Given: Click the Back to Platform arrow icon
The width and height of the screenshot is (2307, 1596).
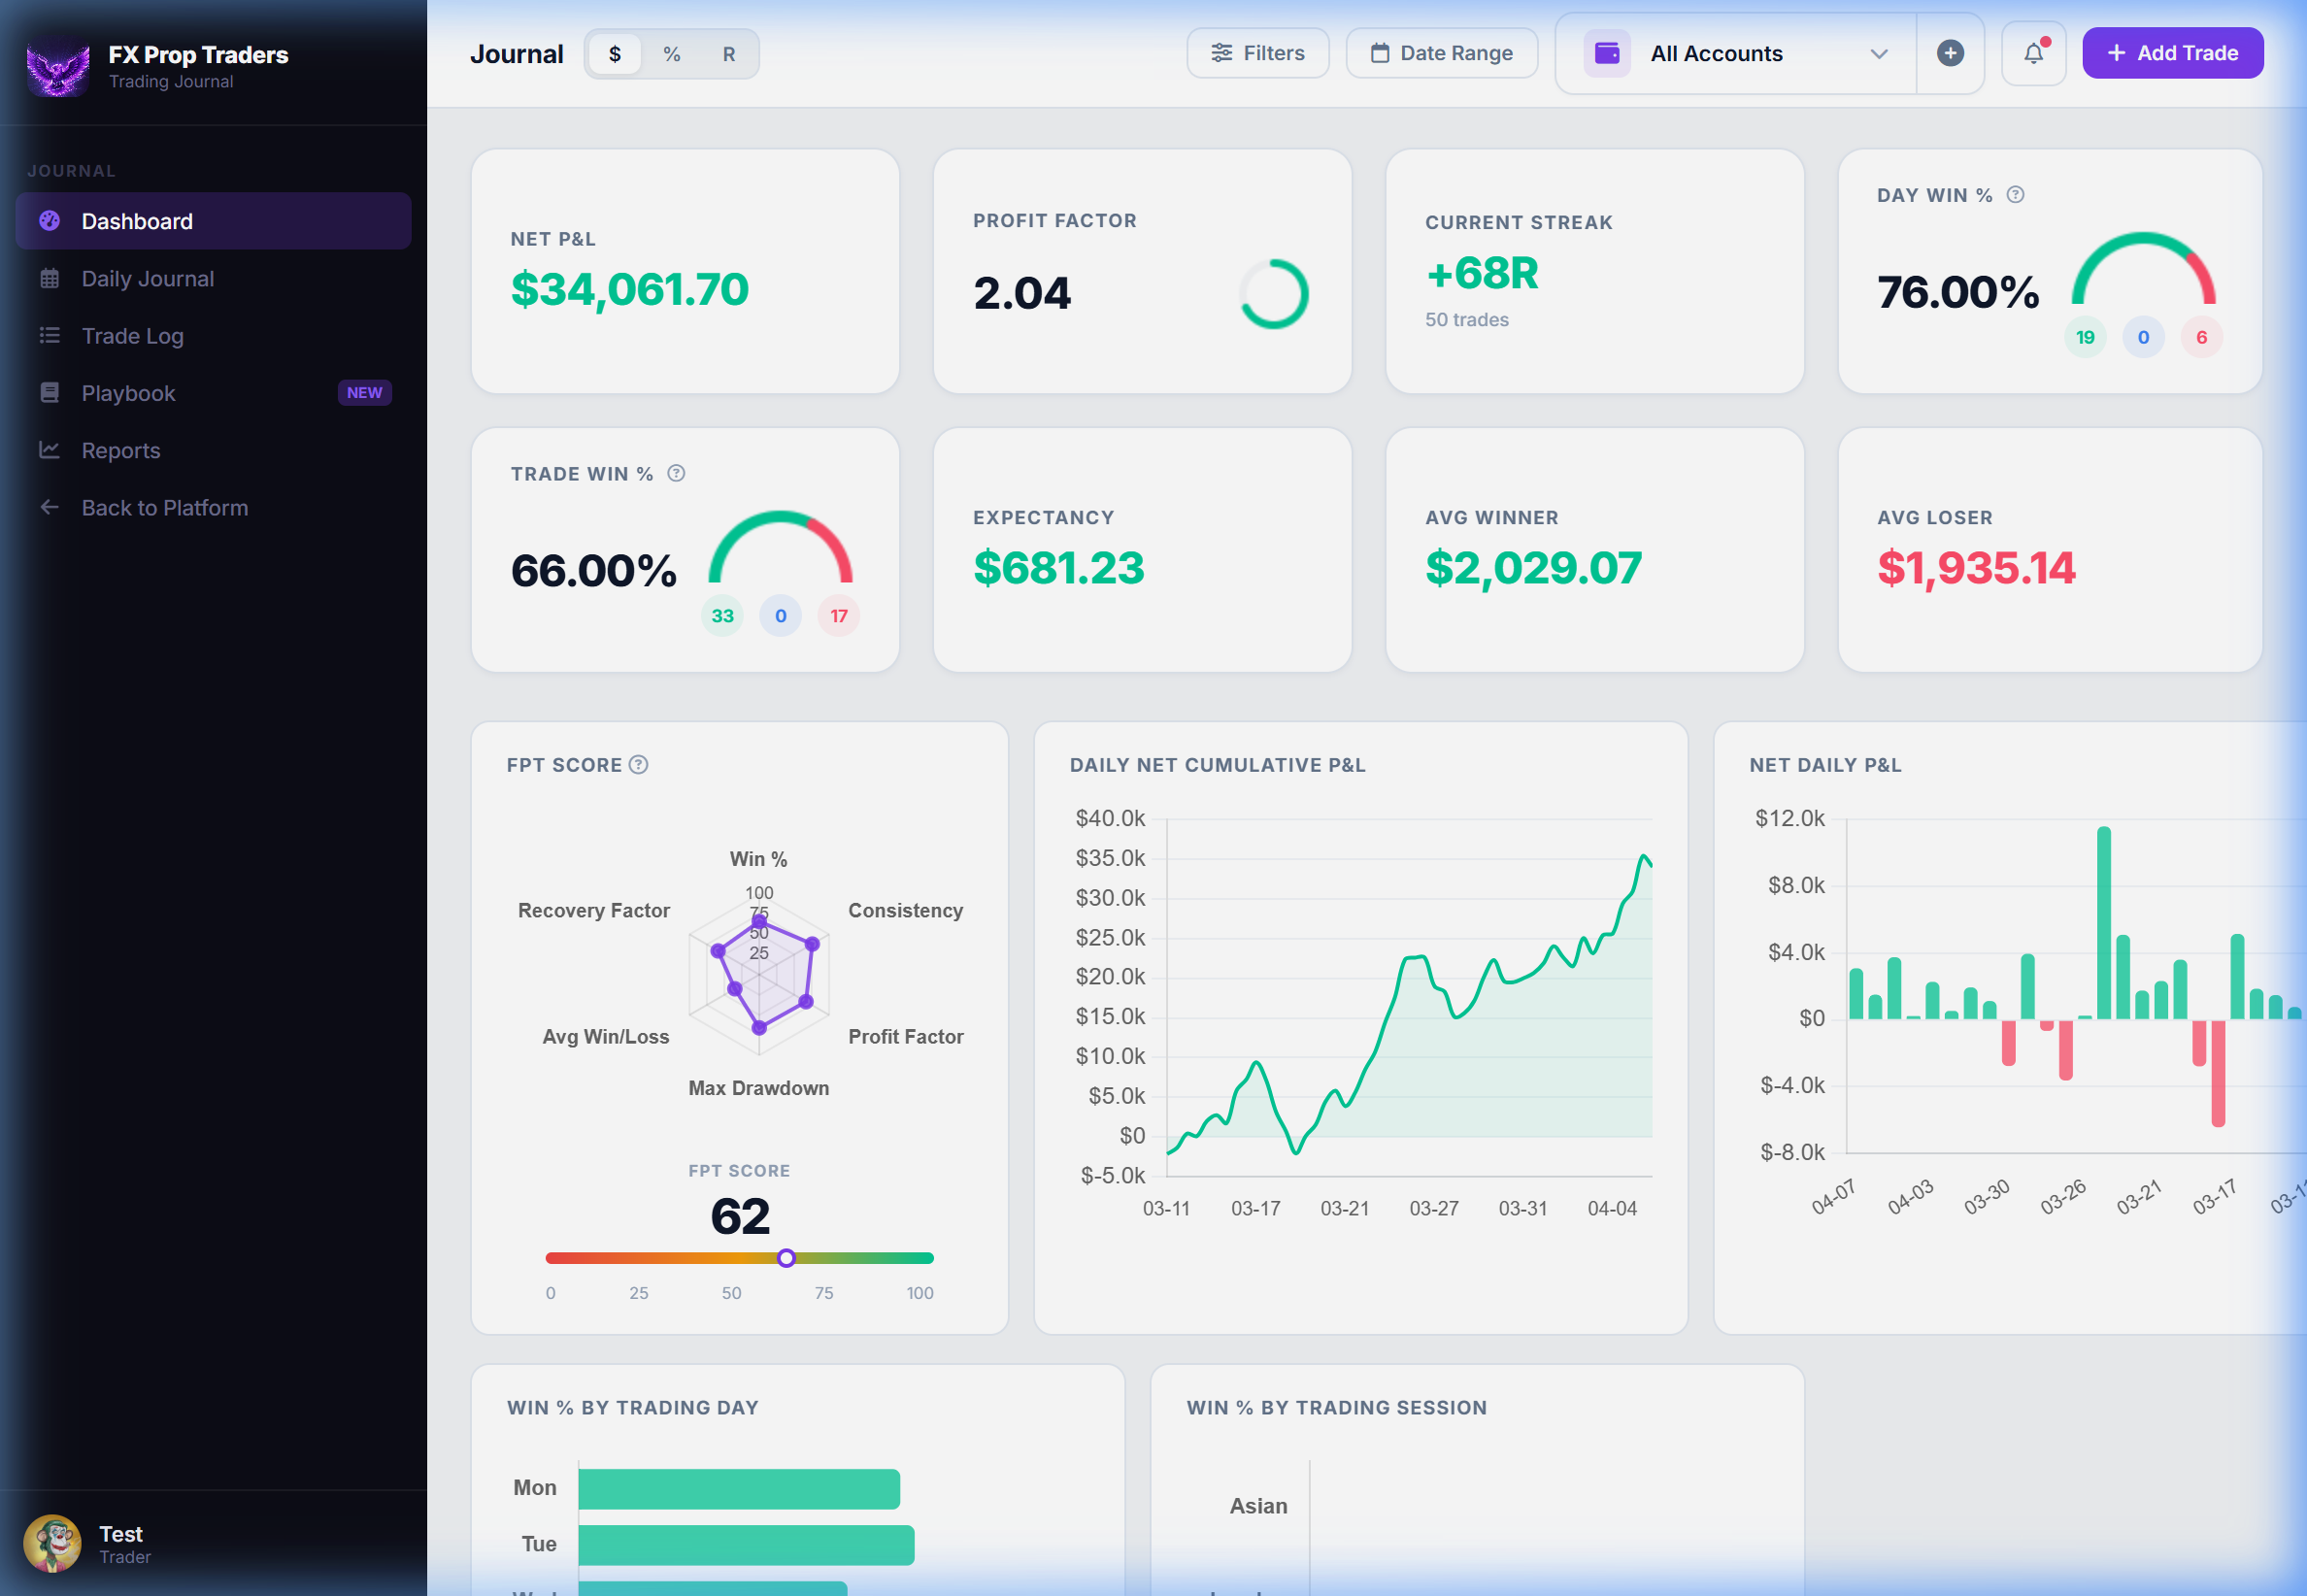Looking at the screenshot, I should 49,507.
